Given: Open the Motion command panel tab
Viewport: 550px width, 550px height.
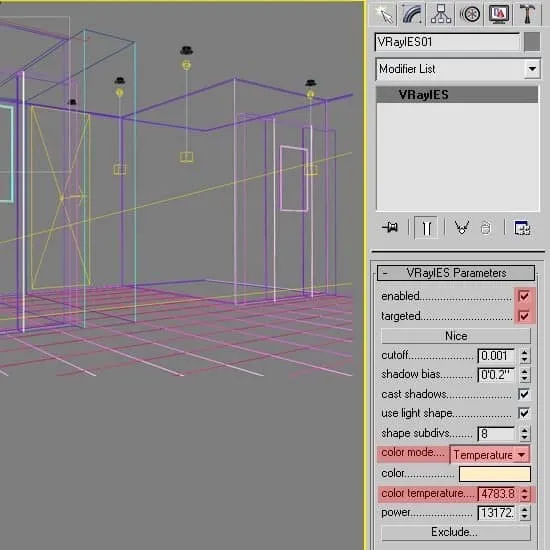Looking at the screenshot, I should point(470,15).
